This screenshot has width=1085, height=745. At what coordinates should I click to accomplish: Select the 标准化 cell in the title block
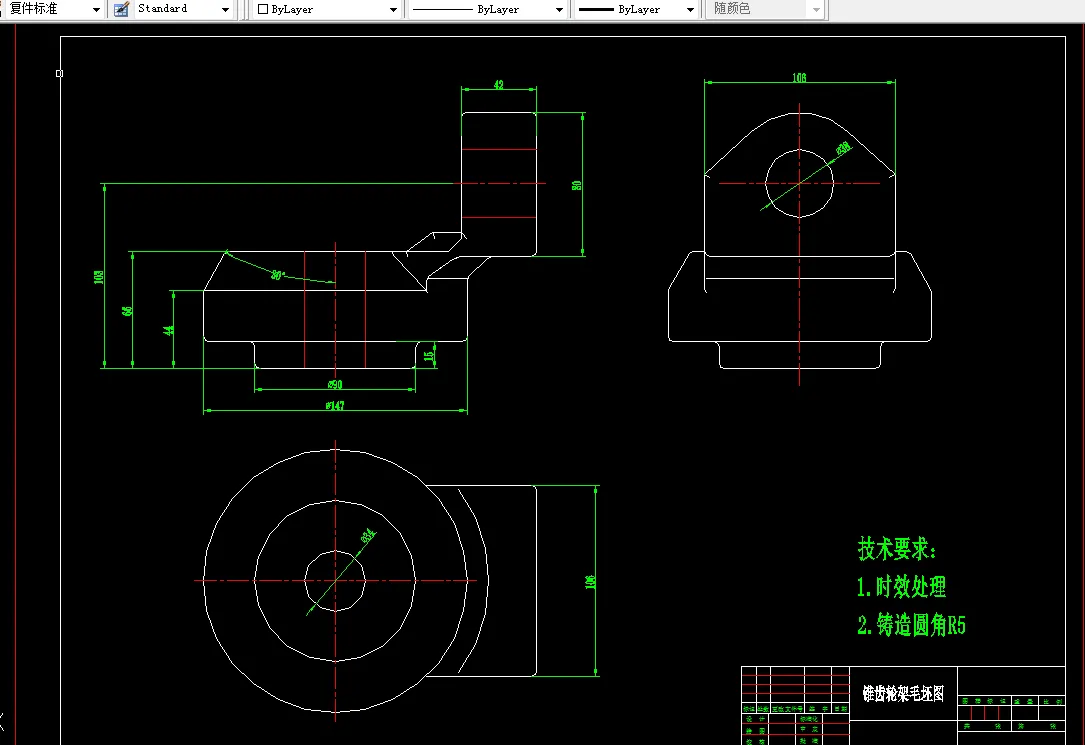(x=808, y=719)
